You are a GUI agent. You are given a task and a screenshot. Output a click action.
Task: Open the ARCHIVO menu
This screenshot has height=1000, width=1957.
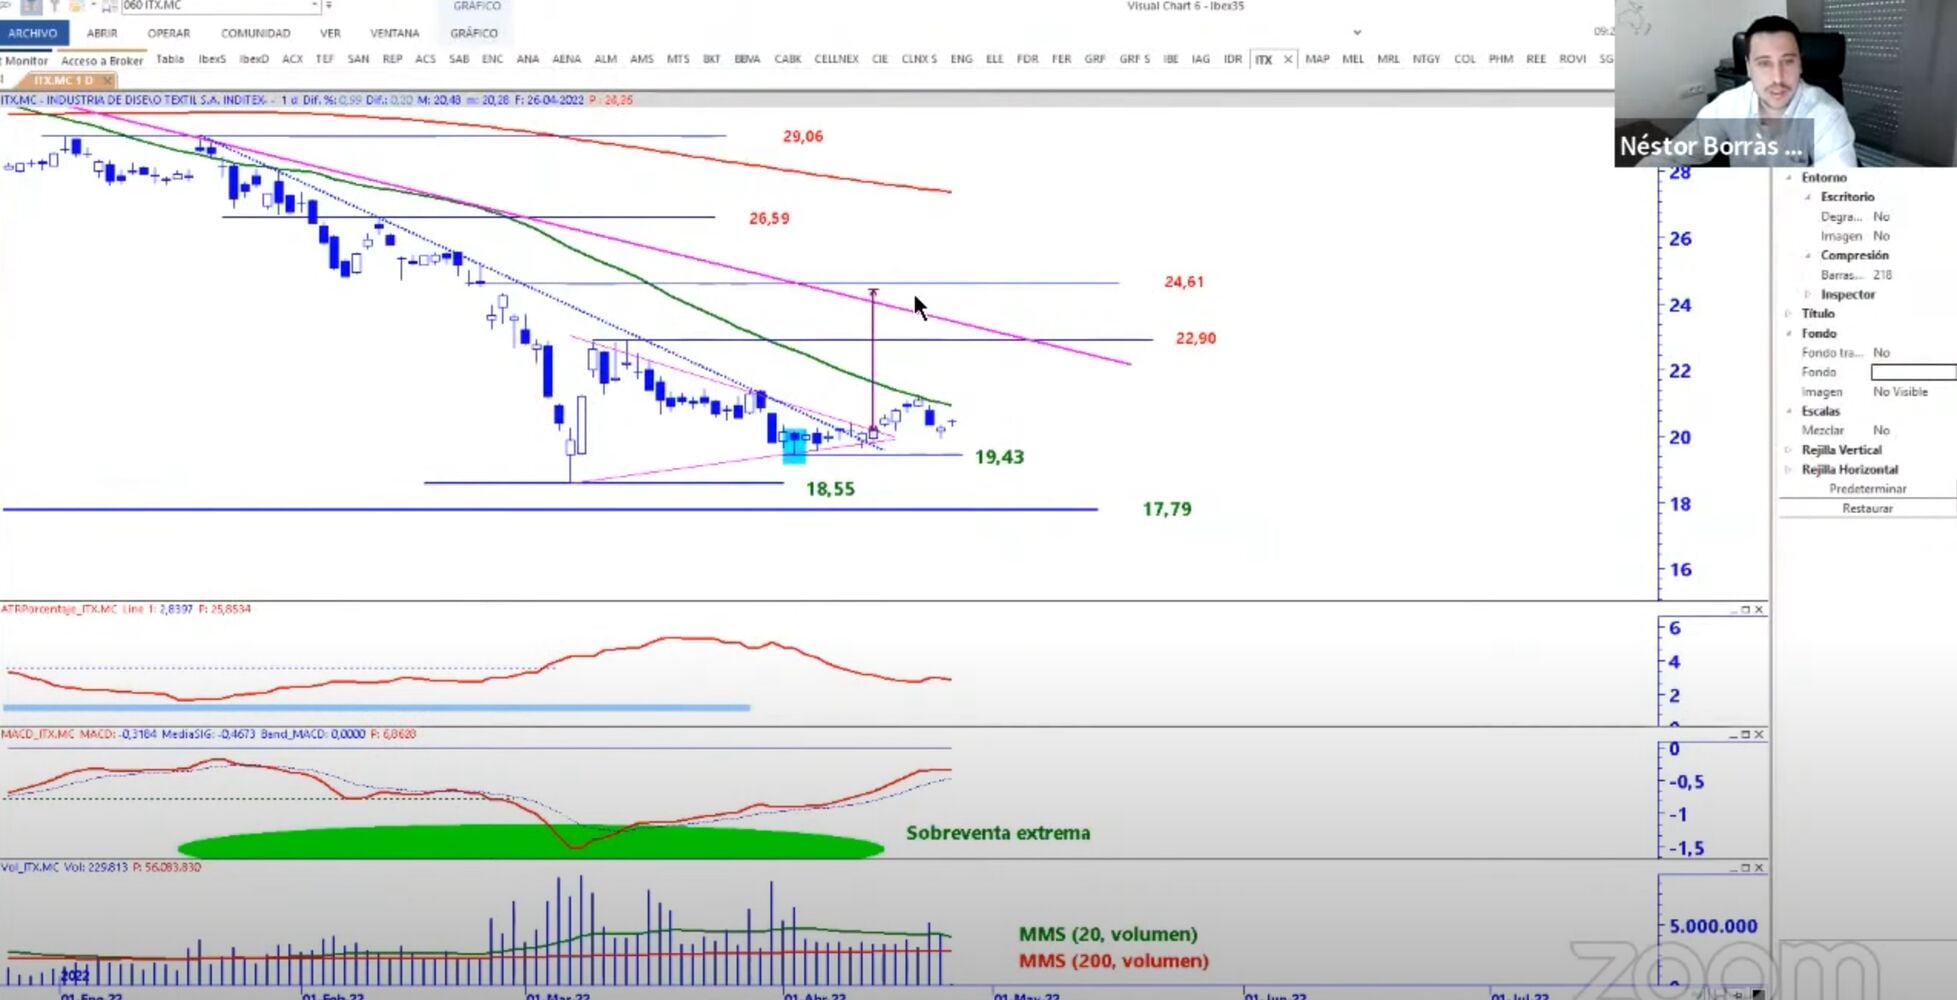33,33
